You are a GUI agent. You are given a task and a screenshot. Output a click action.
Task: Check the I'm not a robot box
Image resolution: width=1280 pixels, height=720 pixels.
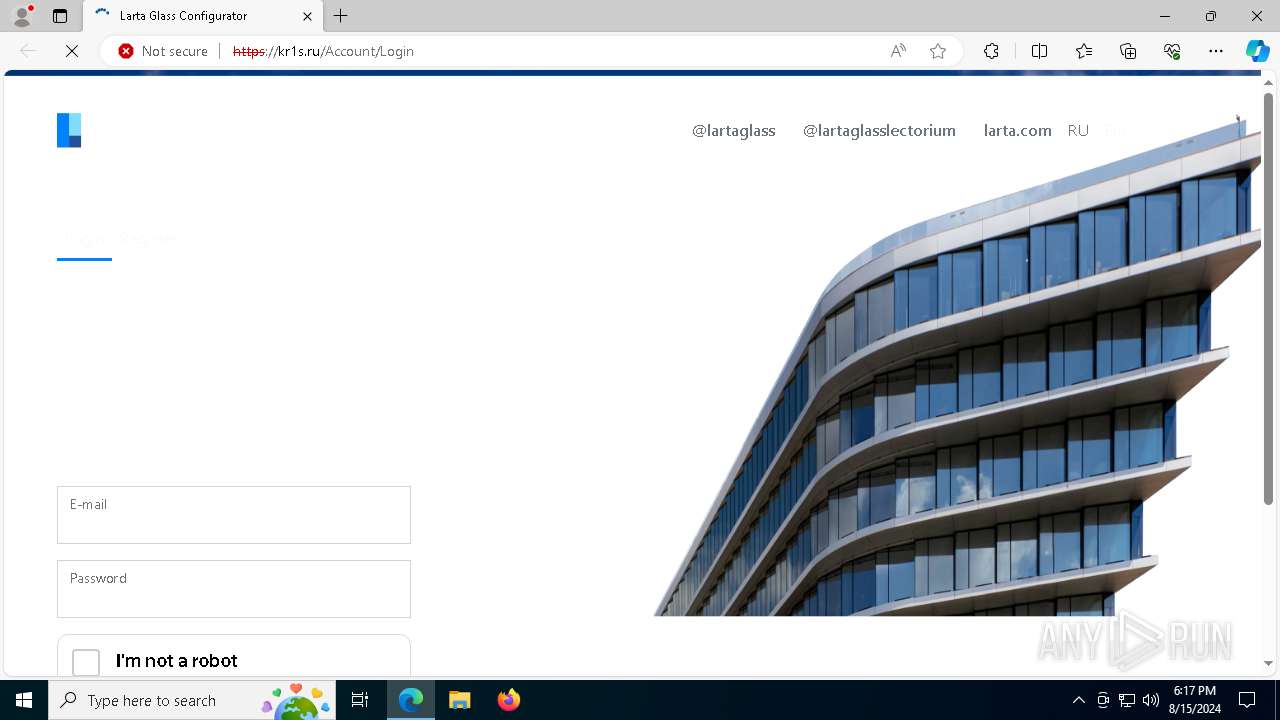point(86,662)
